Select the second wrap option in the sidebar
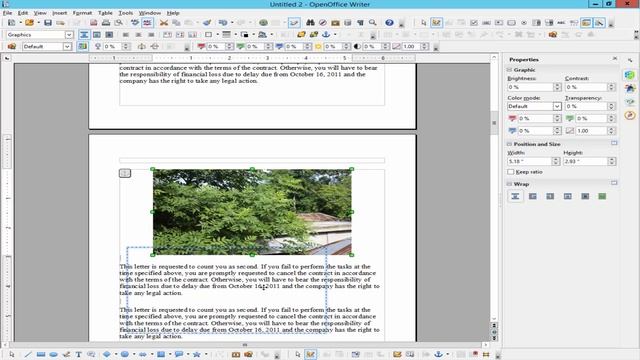This screenshot has width=640, height=360. tap(533, 196)
